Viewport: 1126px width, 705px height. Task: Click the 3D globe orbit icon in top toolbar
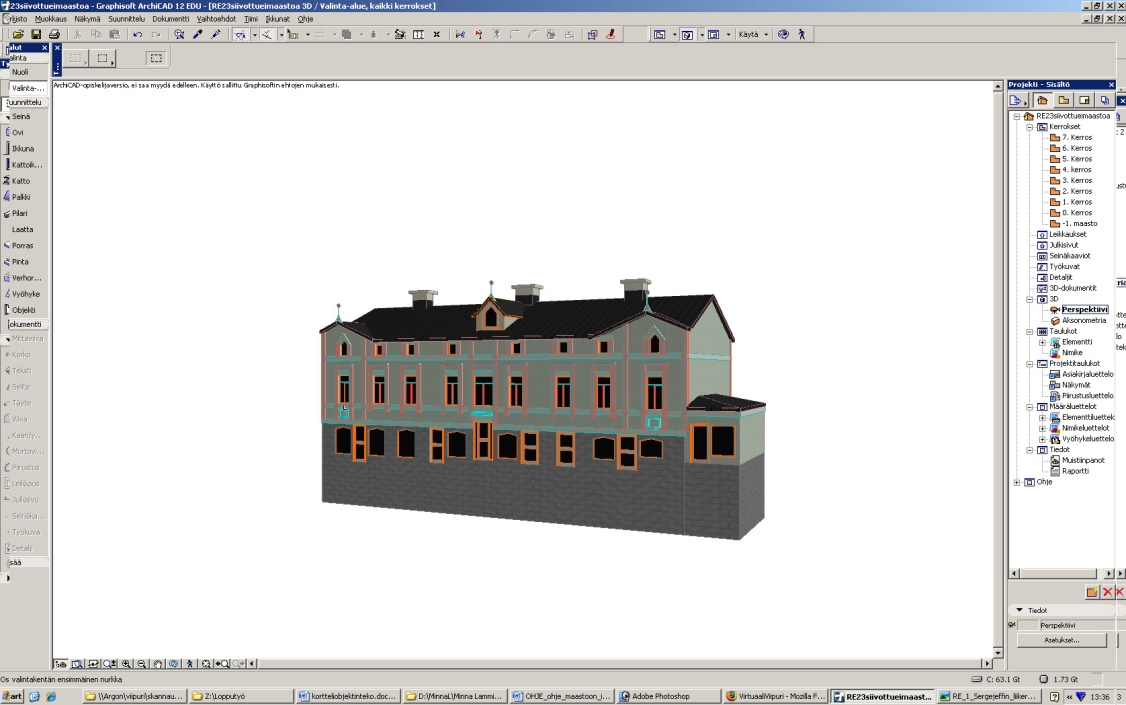point(783,34)
